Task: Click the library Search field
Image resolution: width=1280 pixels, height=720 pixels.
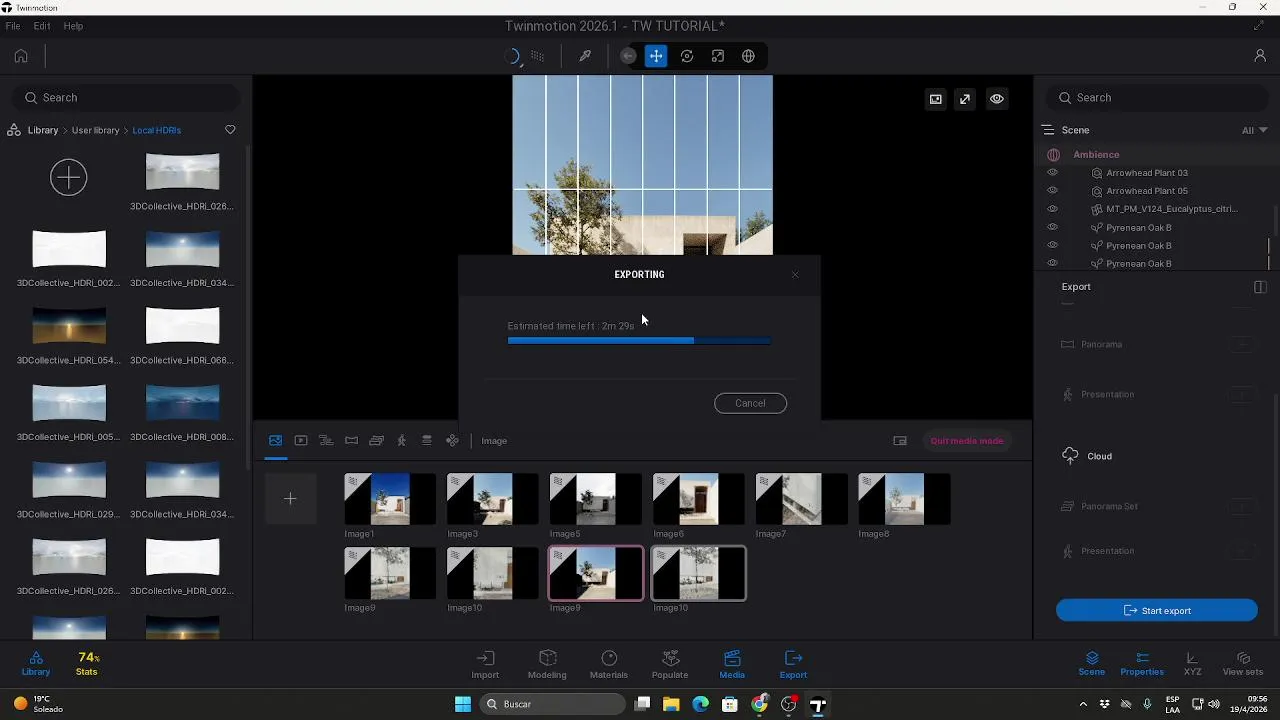Action: pos(127,98)
